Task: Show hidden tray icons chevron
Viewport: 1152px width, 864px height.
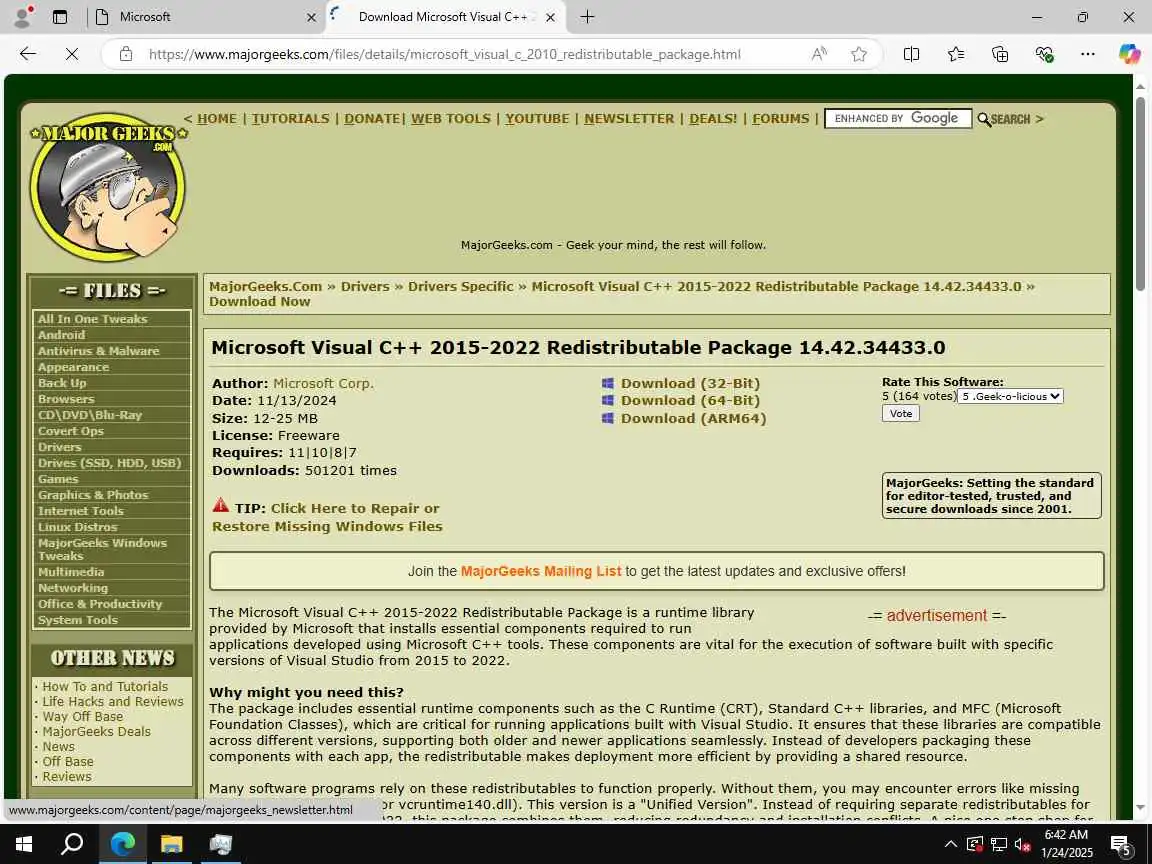Action: click(x=951, y=844)
